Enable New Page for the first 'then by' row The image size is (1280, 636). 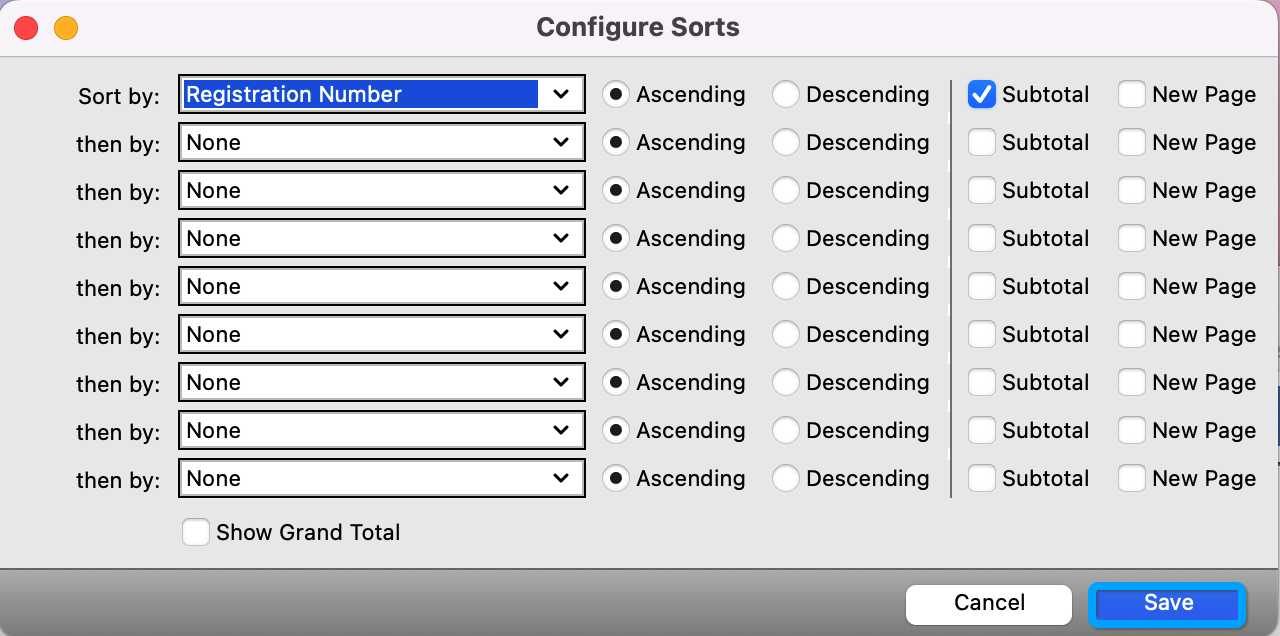(x=1132, y=143)
